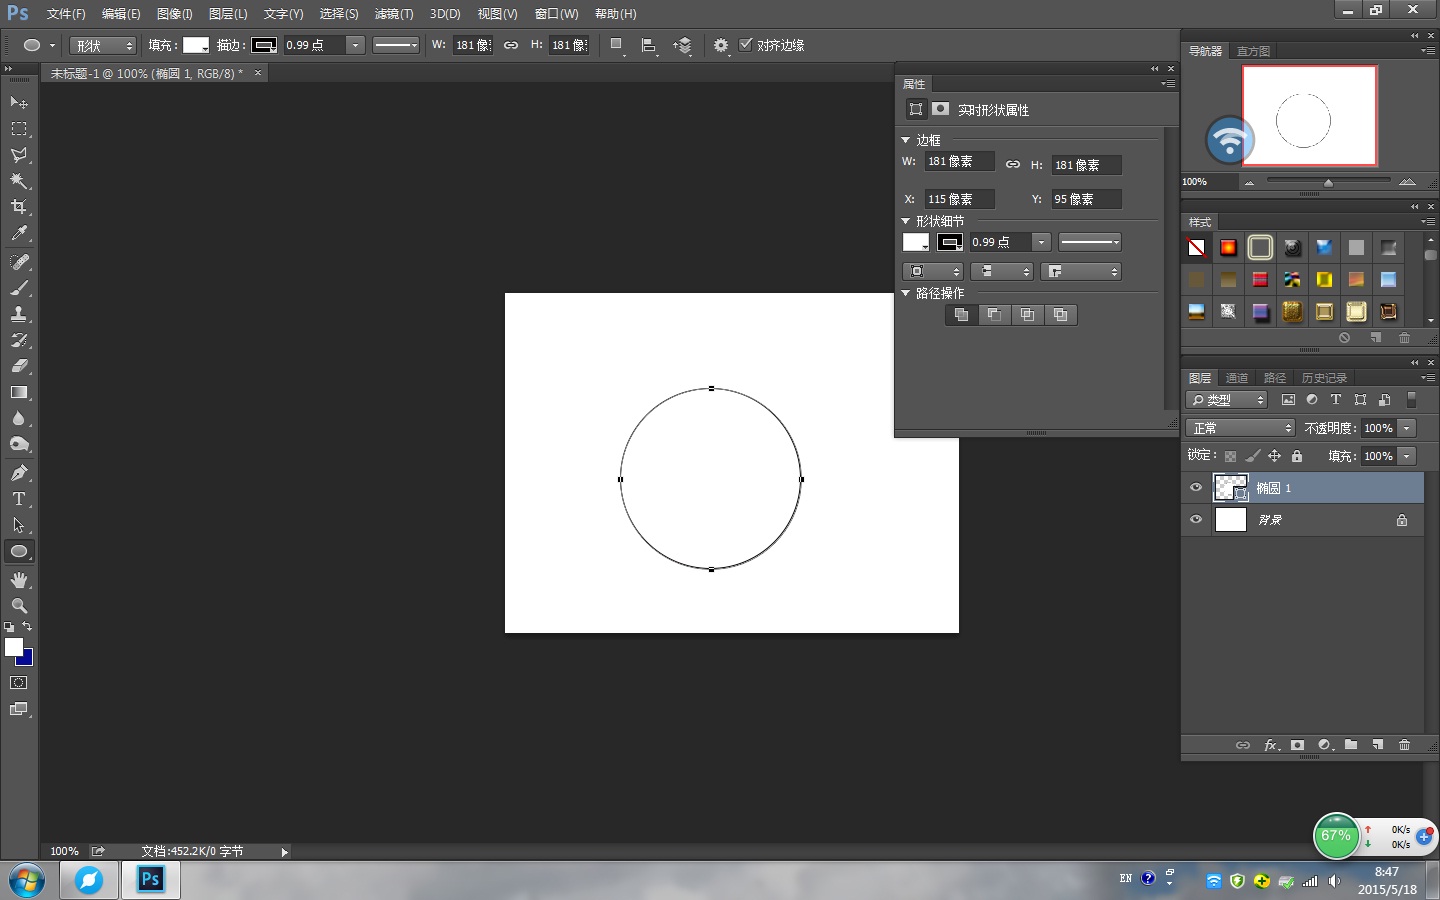Select the Zoom tool
Viewport: 1440px width, 900px height.
coord(18,606)
